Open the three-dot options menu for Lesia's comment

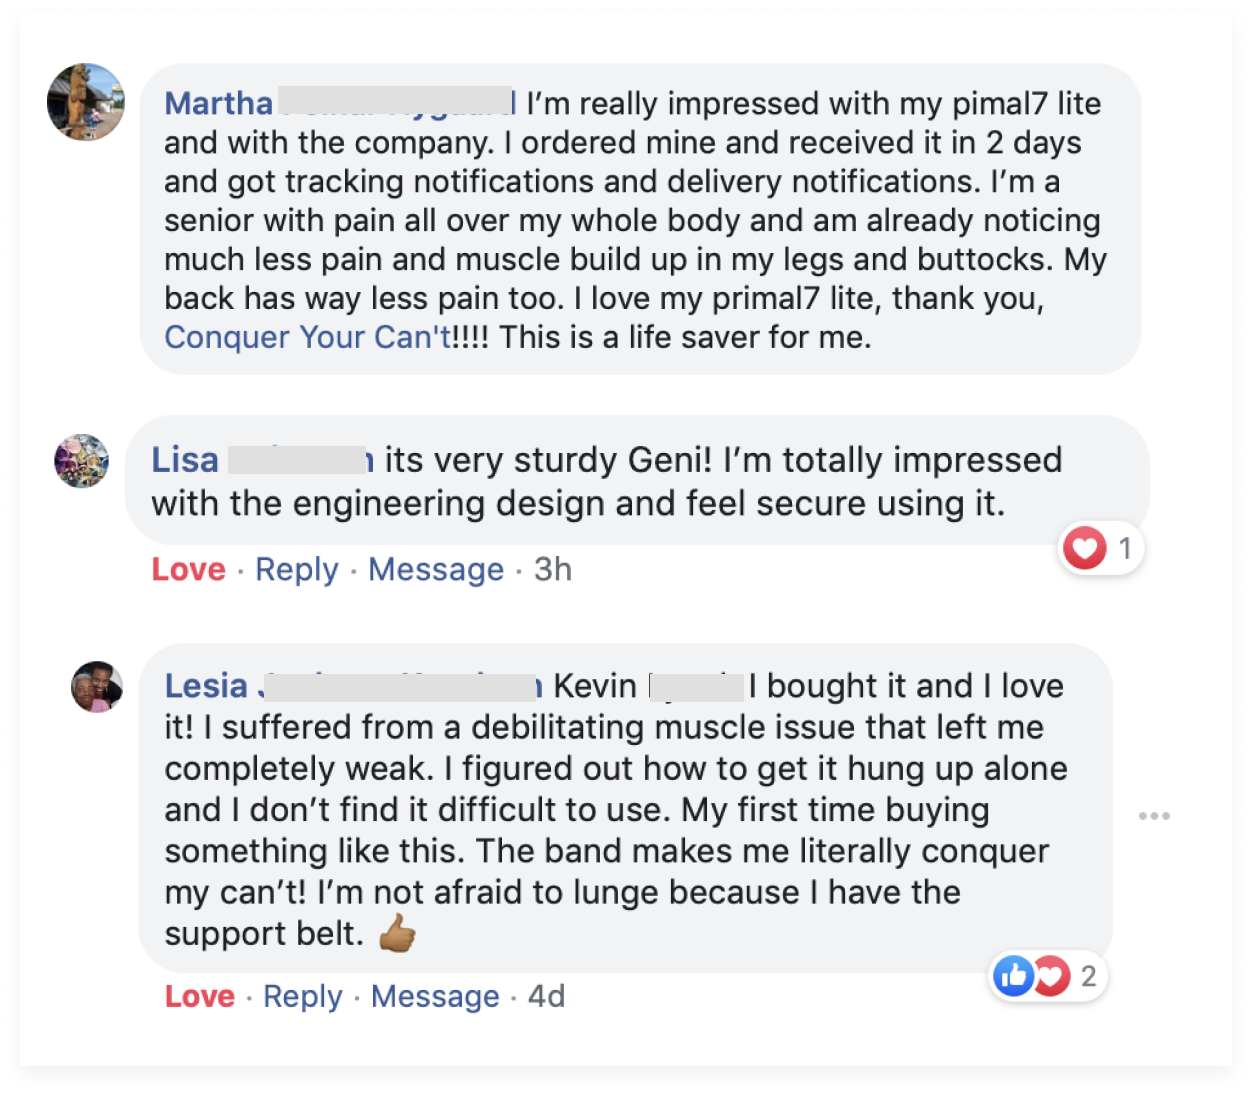(x=1154, y=816)
